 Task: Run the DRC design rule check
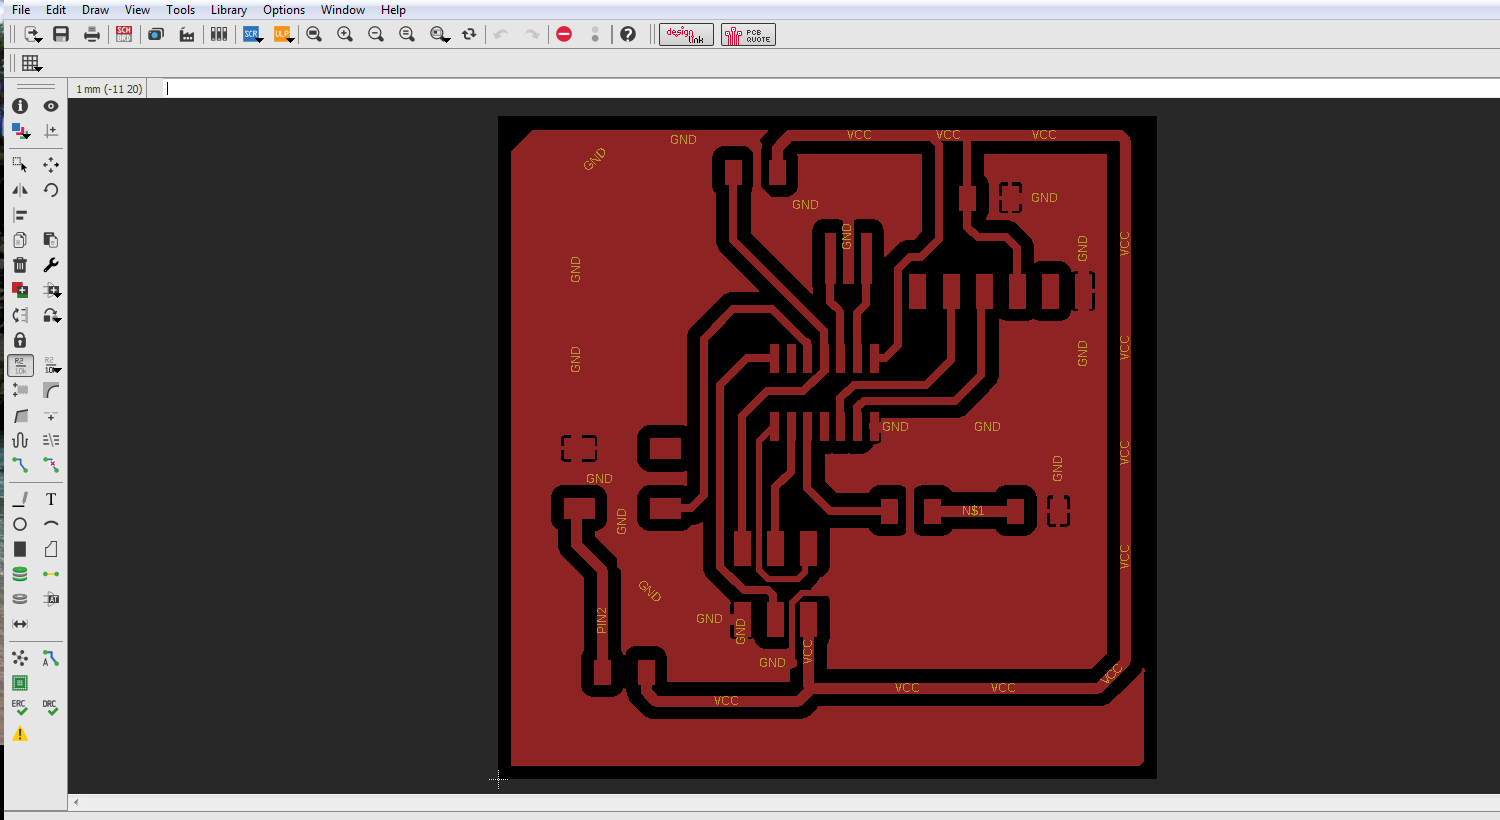(51, 708)
